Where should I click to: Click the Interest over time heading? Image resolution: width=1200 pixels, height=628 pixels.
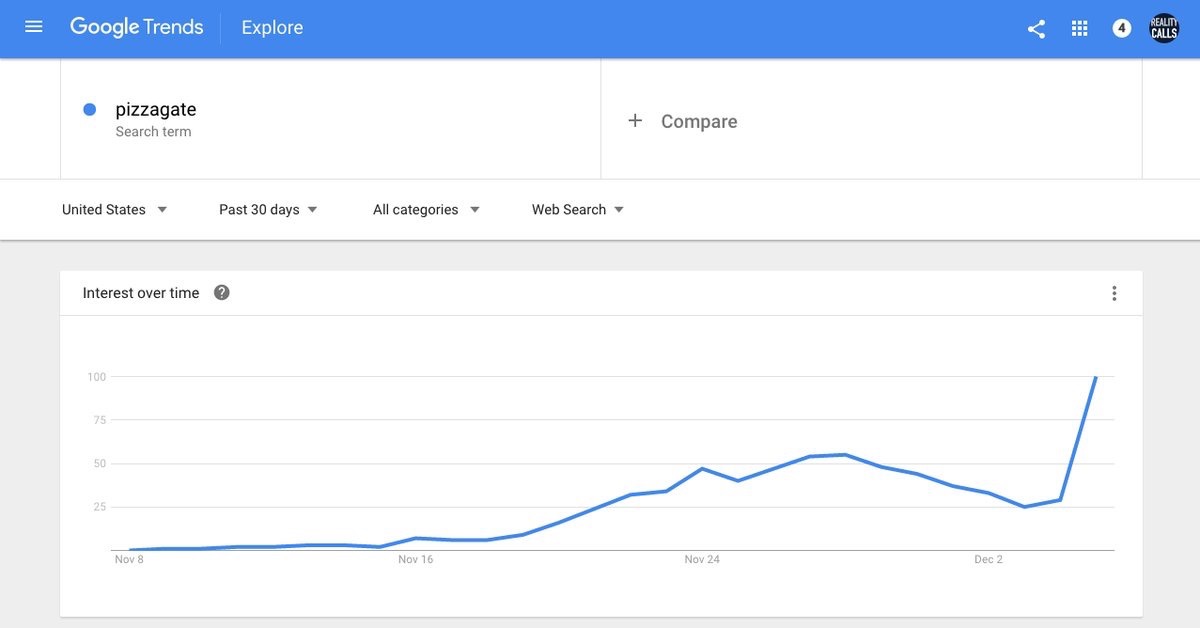point(141,293)
